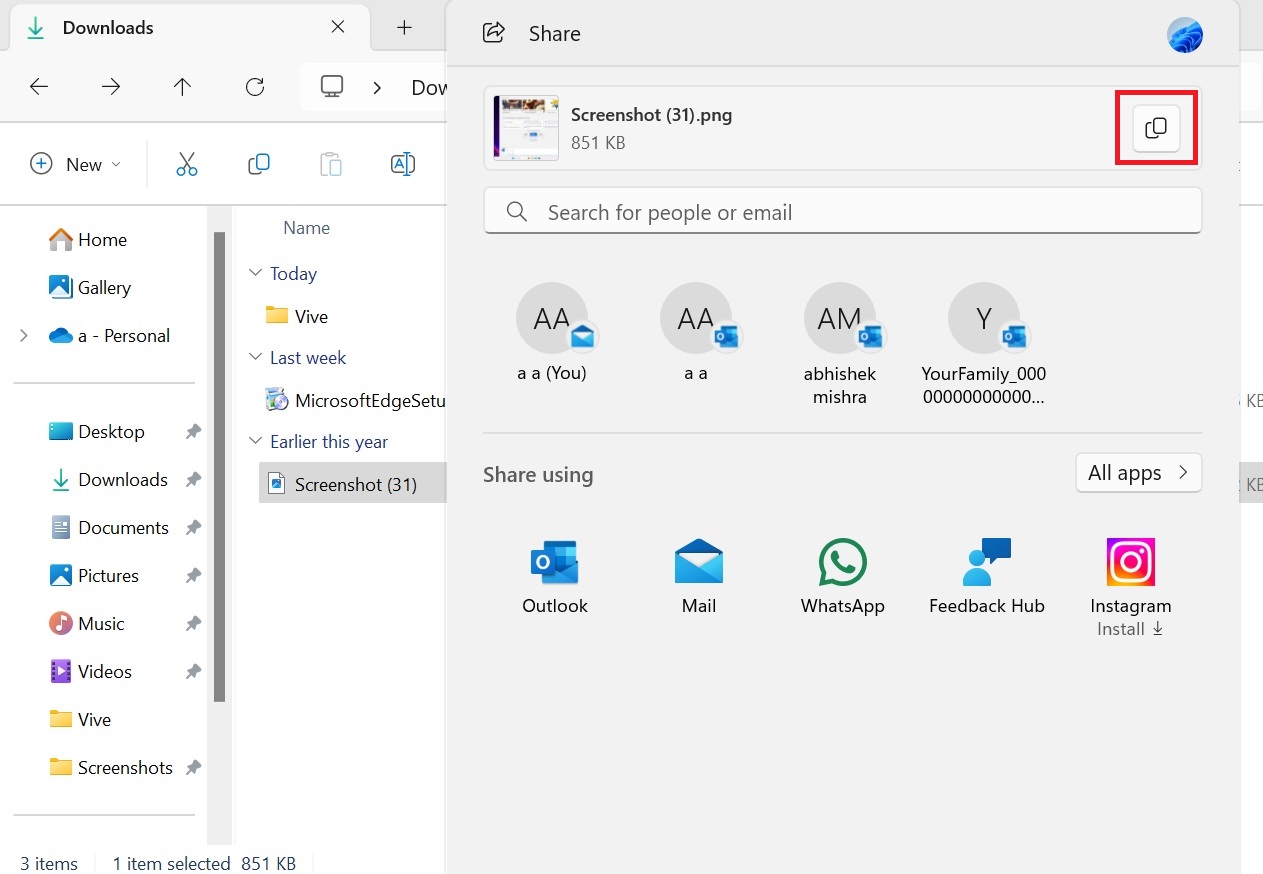
Task: Add a new Explorer tab
Action: pyautogui.click(x=404, y=27)
